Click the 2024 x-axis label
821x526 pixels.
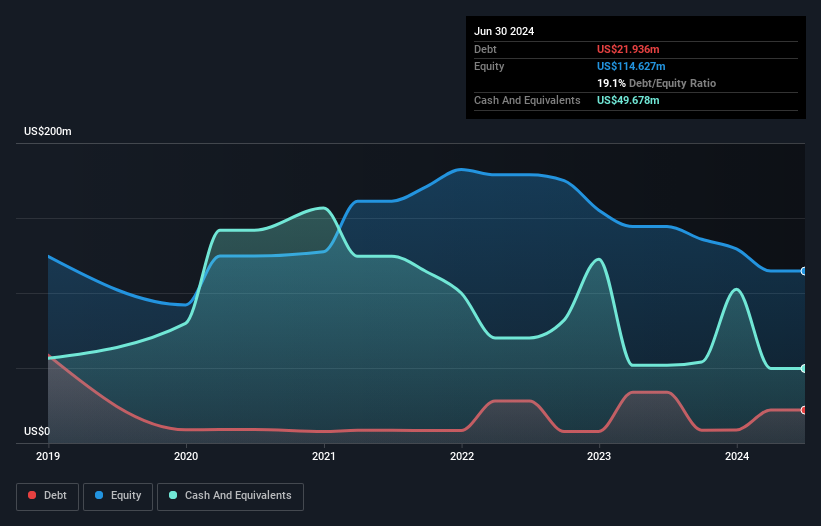[x=737, y=456]
